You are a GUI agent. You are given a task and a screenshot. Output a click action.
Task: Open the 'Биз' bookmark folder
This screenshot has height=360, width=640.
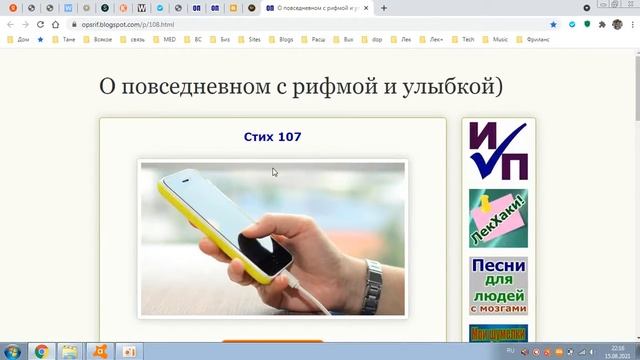click(x=220, y=40)
